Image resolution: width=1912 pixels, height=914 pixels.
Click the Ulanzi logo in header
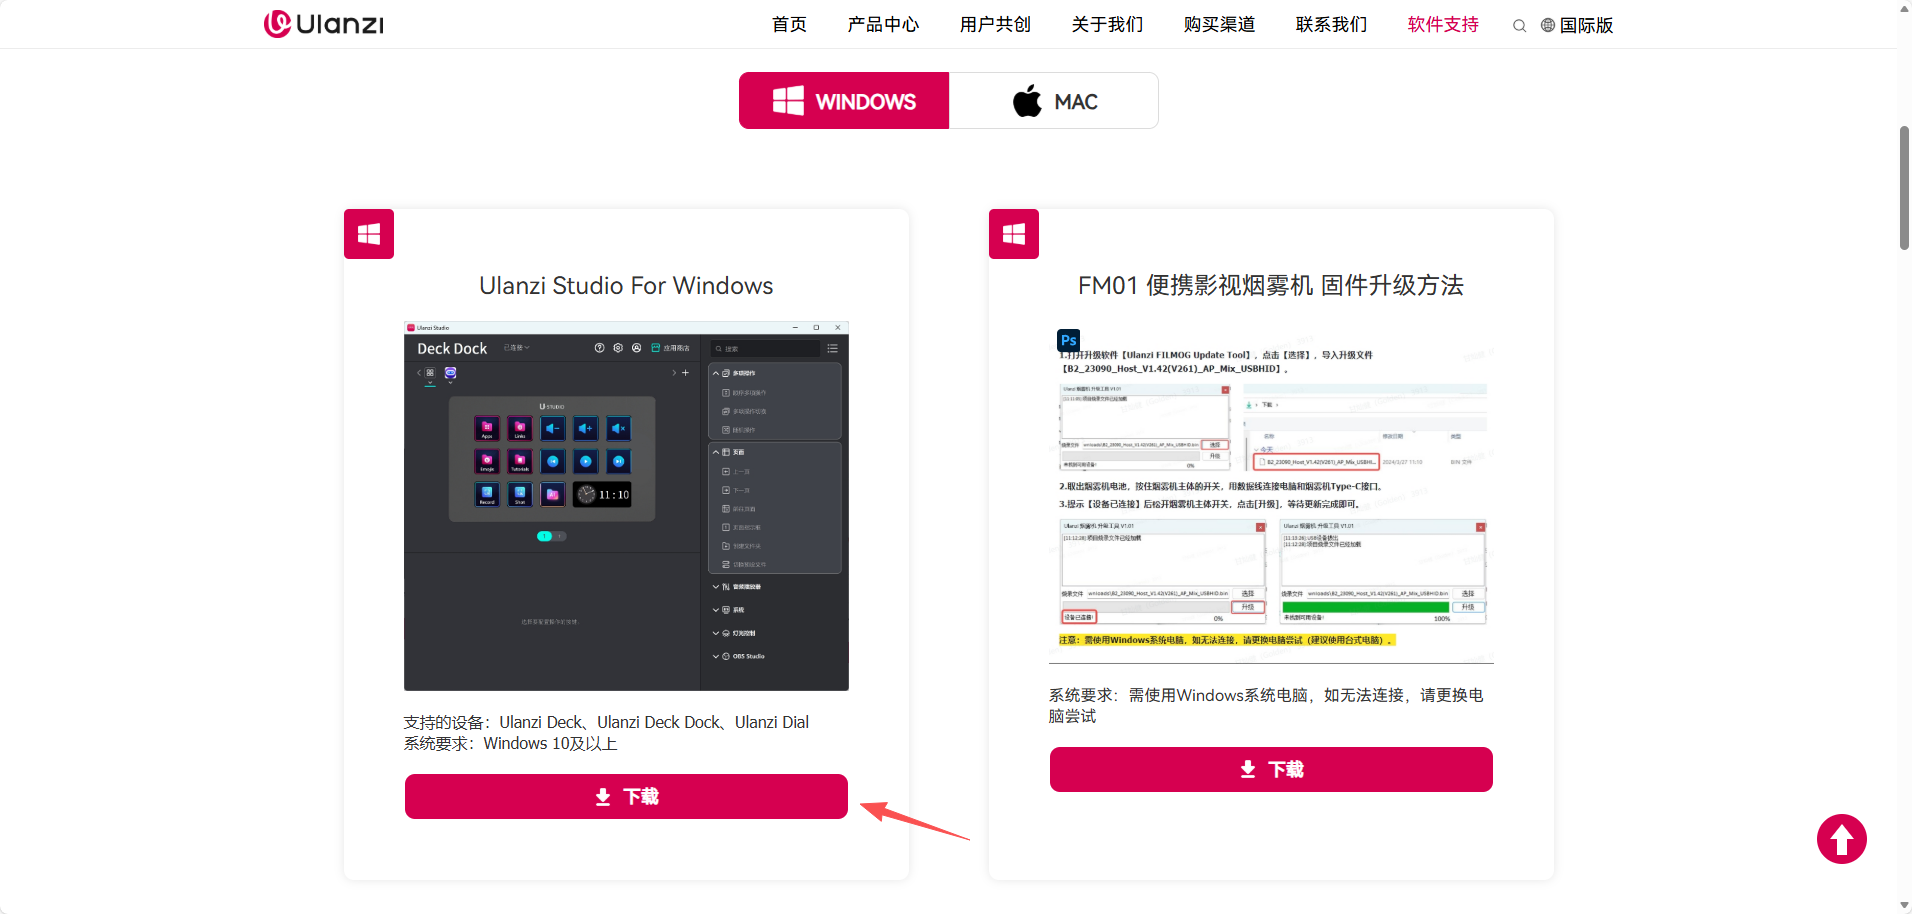tap(323, 24)
